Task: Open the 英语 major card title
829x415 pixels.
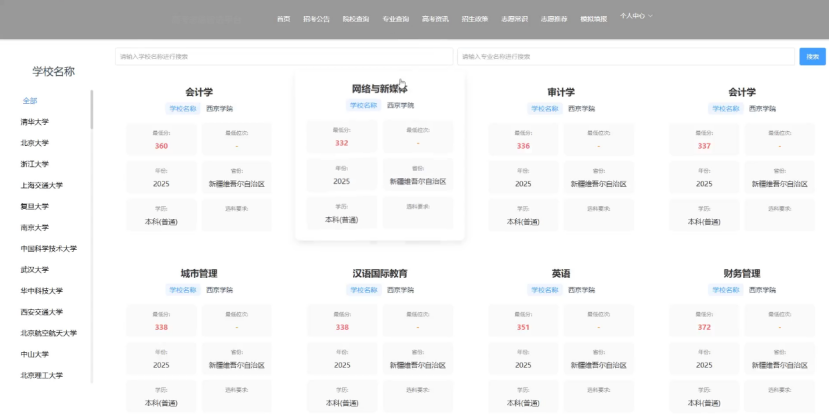Action: tap(561, 273)
